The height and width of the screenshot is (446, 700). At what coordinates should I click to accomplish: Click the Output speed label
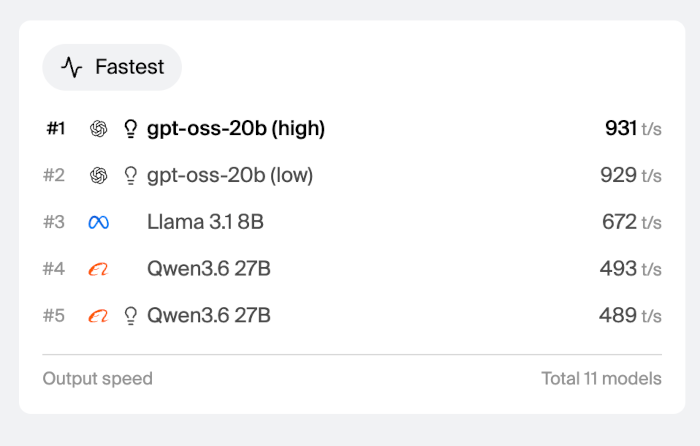pyautogui.click(x=98, y=379)
